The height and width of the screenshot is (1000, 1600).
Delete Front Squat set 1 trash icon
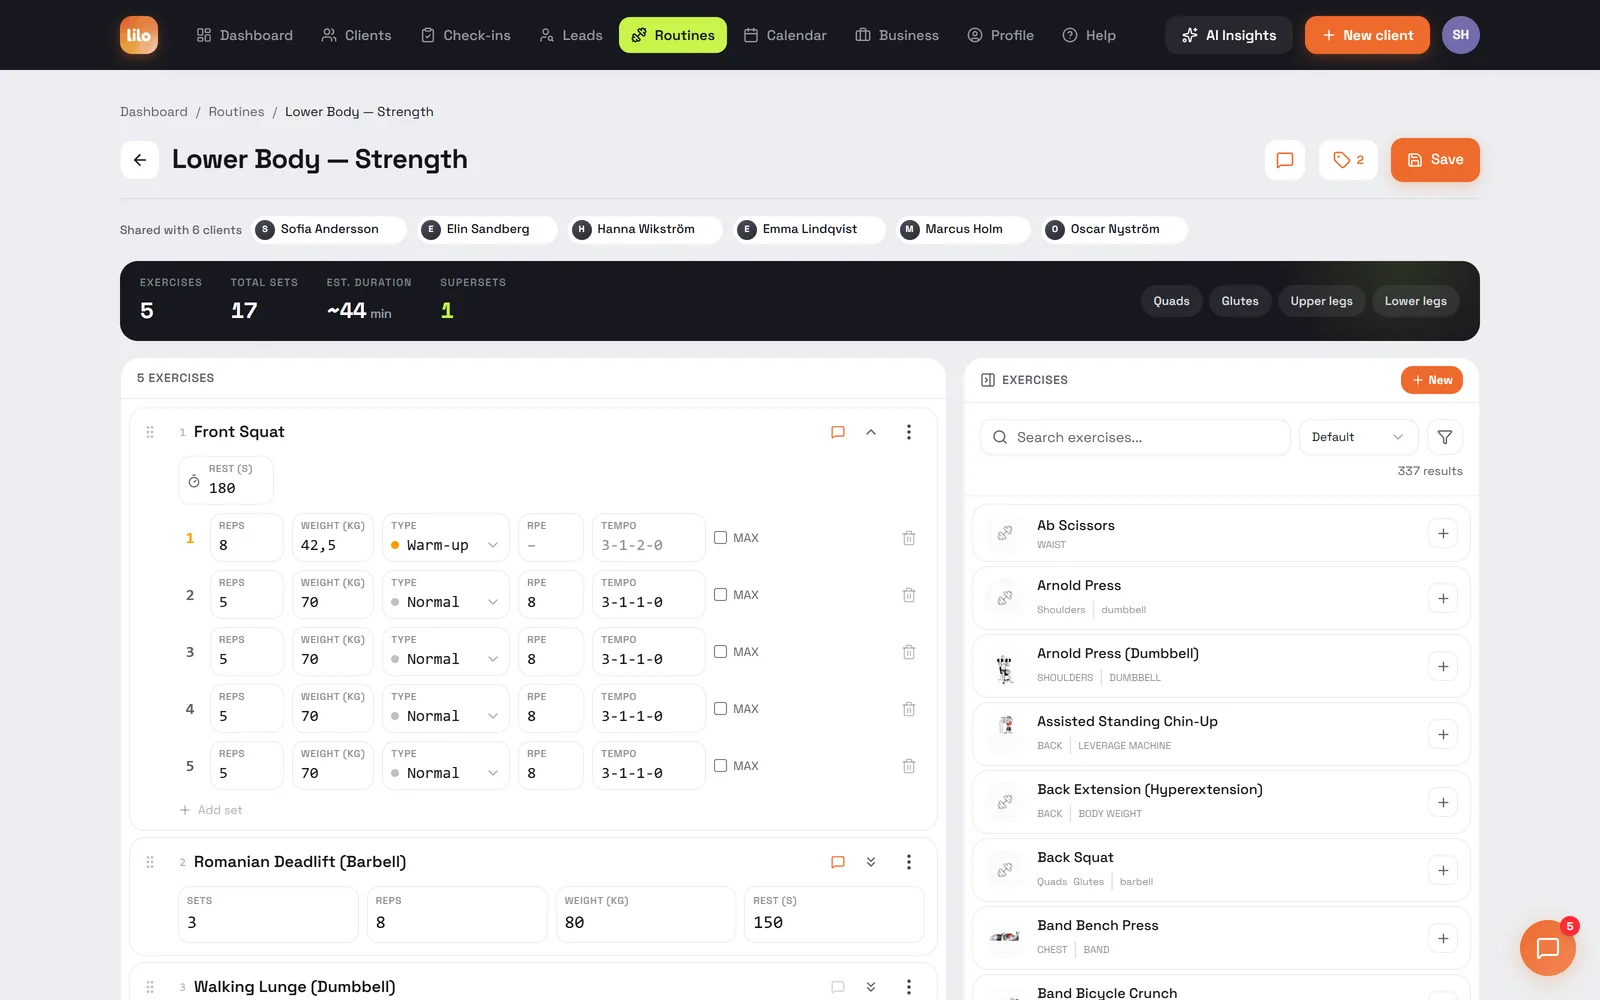[909, 538]
